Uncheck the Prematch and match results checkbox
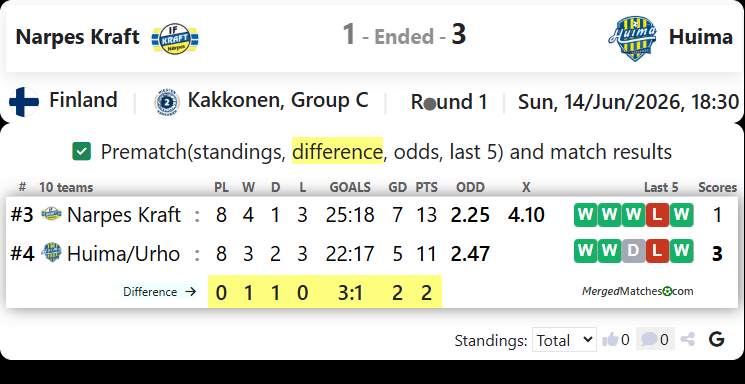745x384 pixels. tap(81, 152)
